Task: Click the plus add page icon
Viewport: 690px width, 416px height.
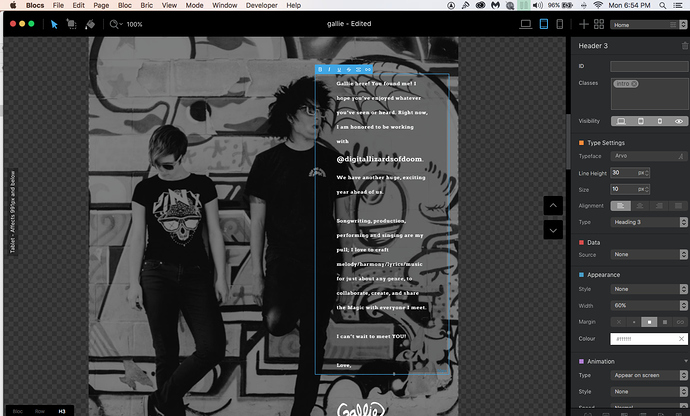Action: [582, 23]
